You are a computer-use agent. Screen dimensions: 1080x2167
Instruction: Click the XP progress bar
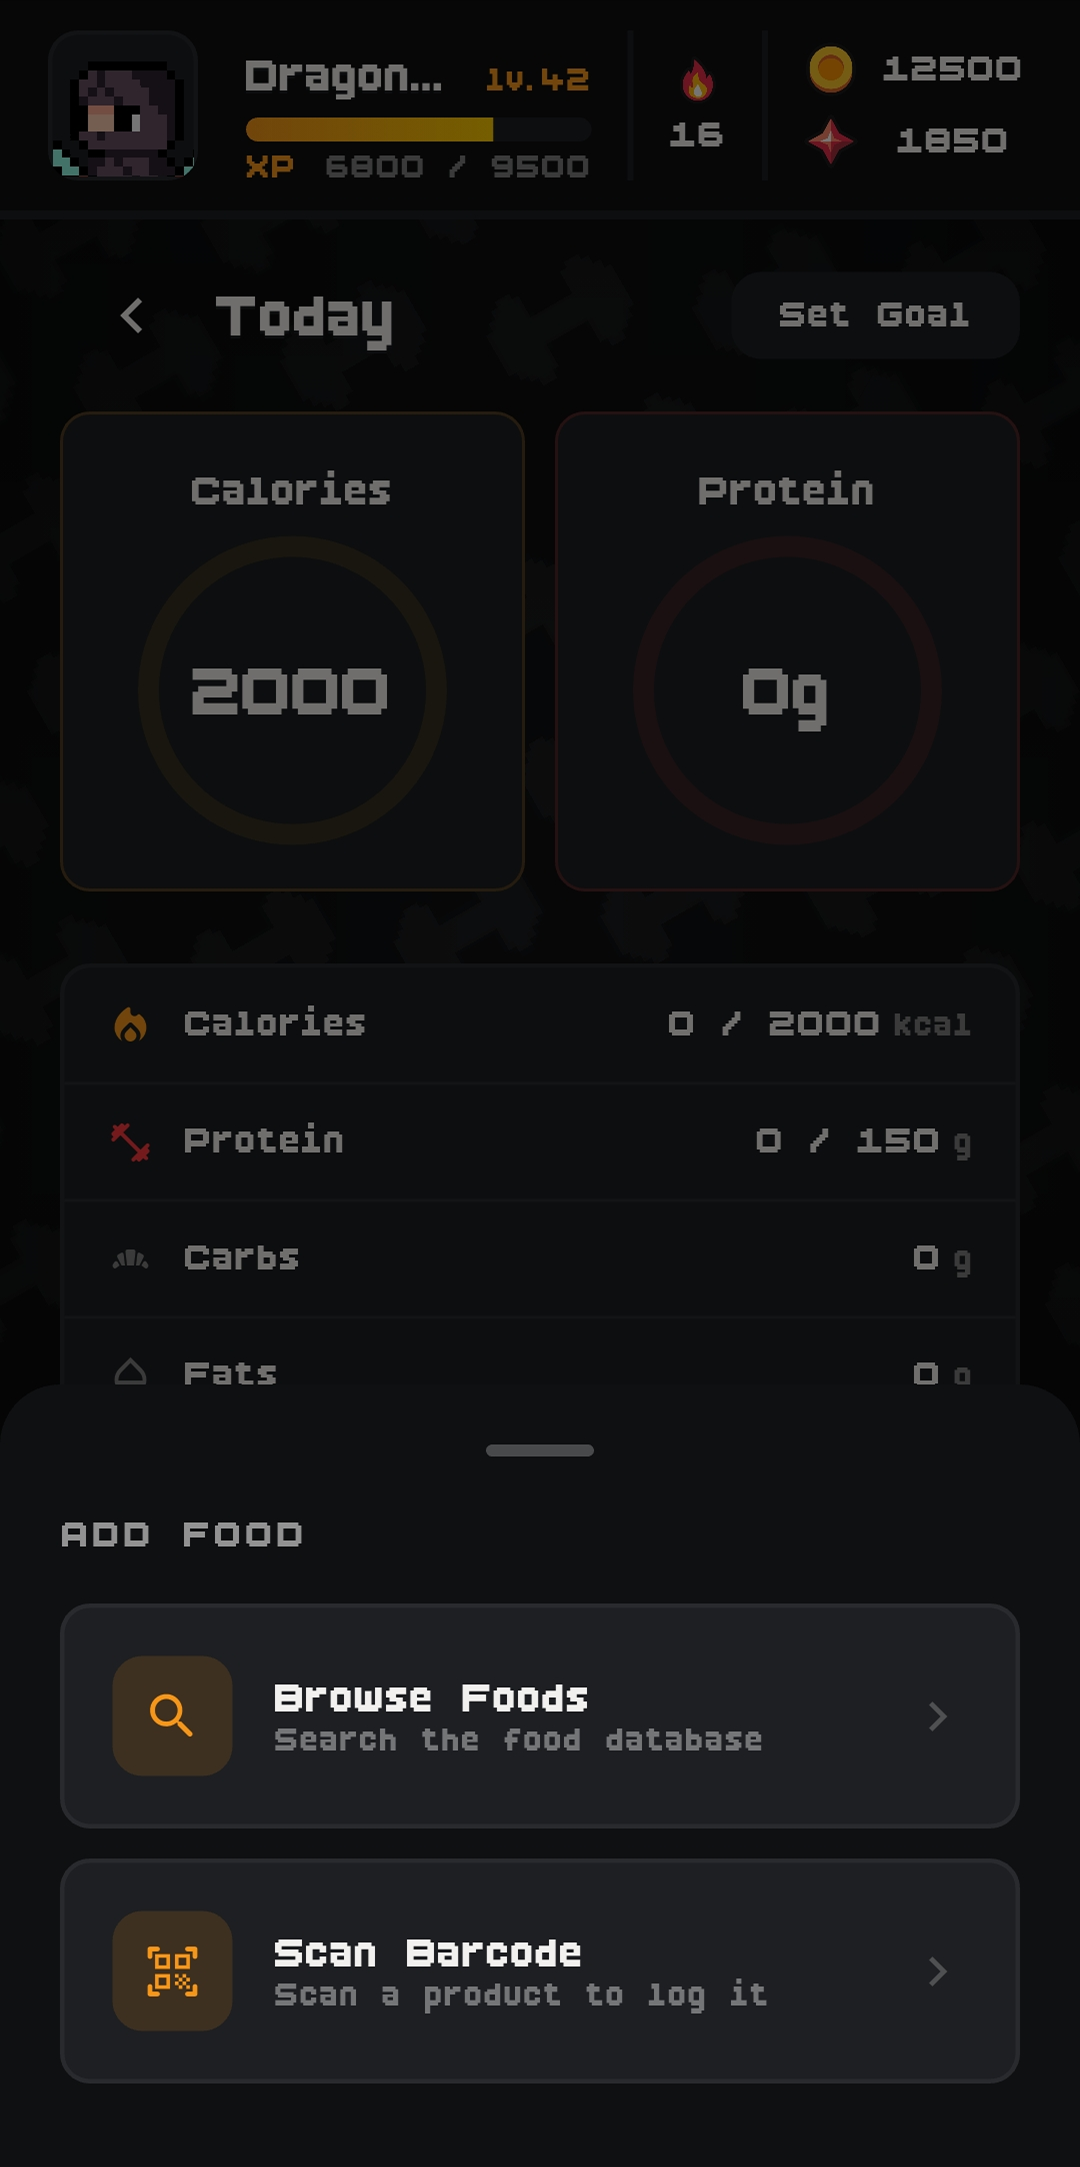[x=418, y=129]
